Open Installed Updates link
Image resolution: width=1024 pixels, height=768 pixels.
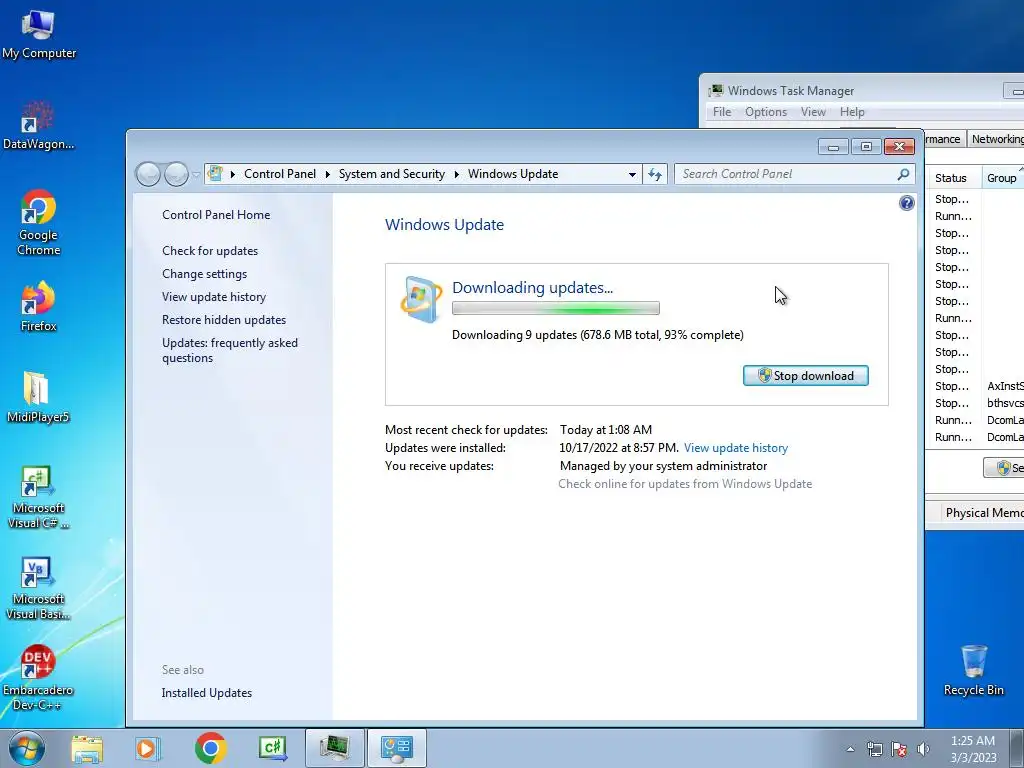click(x=206, y=693)
